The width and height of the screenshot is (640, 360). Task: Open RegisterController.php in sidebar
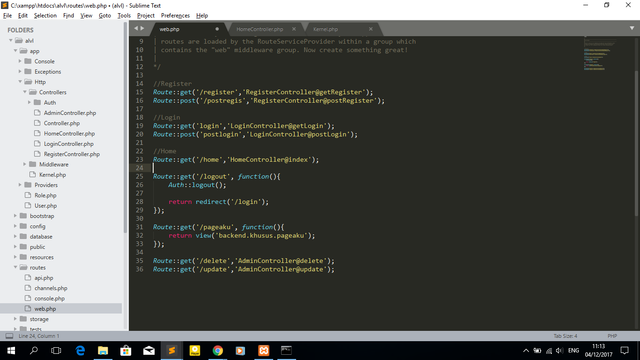[x=72, y=154]
